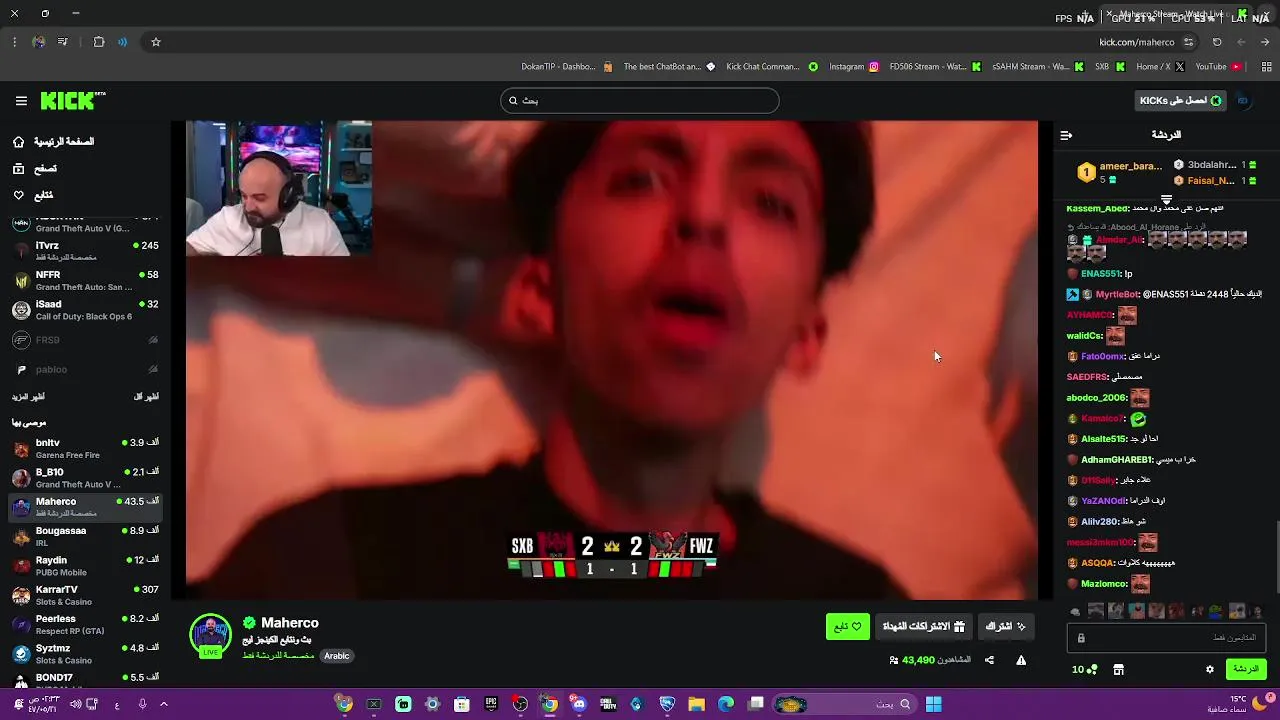The width and height of the screenshot is (1280, 720).
Task: Click the chat message input field
Action: [1164, 638]
